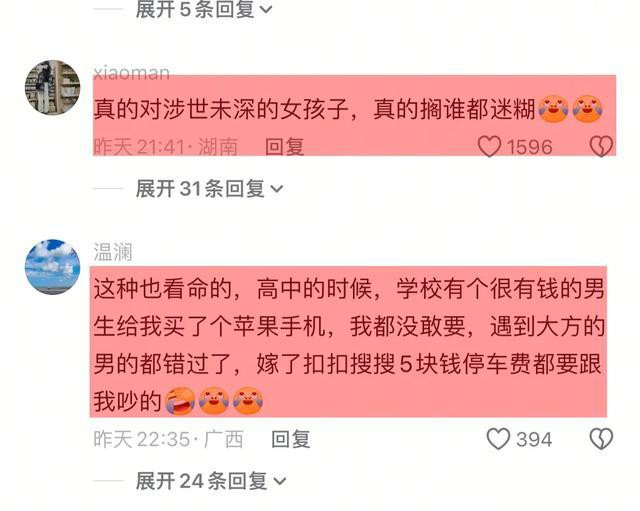Dislike xiaoman's comment using broken heart
The width and height of the screenshot is (640, 511).
[601, 147]
